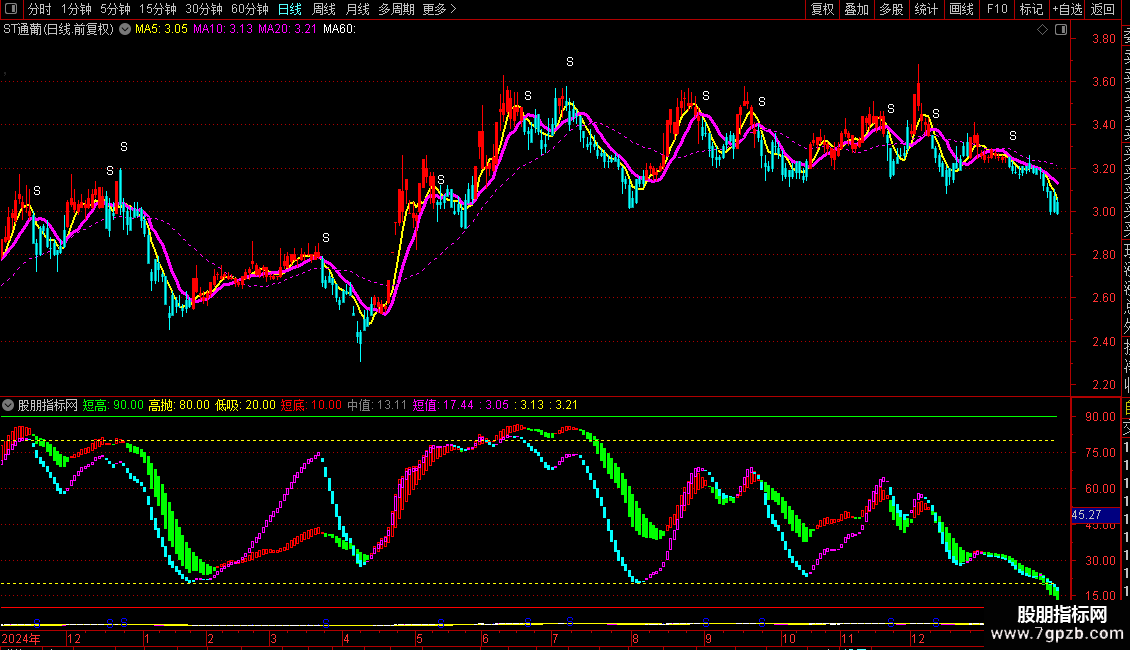Screen dimensions: 1130x650
Task: Click the diamond icon above price axis
Action: point(1043,30)
